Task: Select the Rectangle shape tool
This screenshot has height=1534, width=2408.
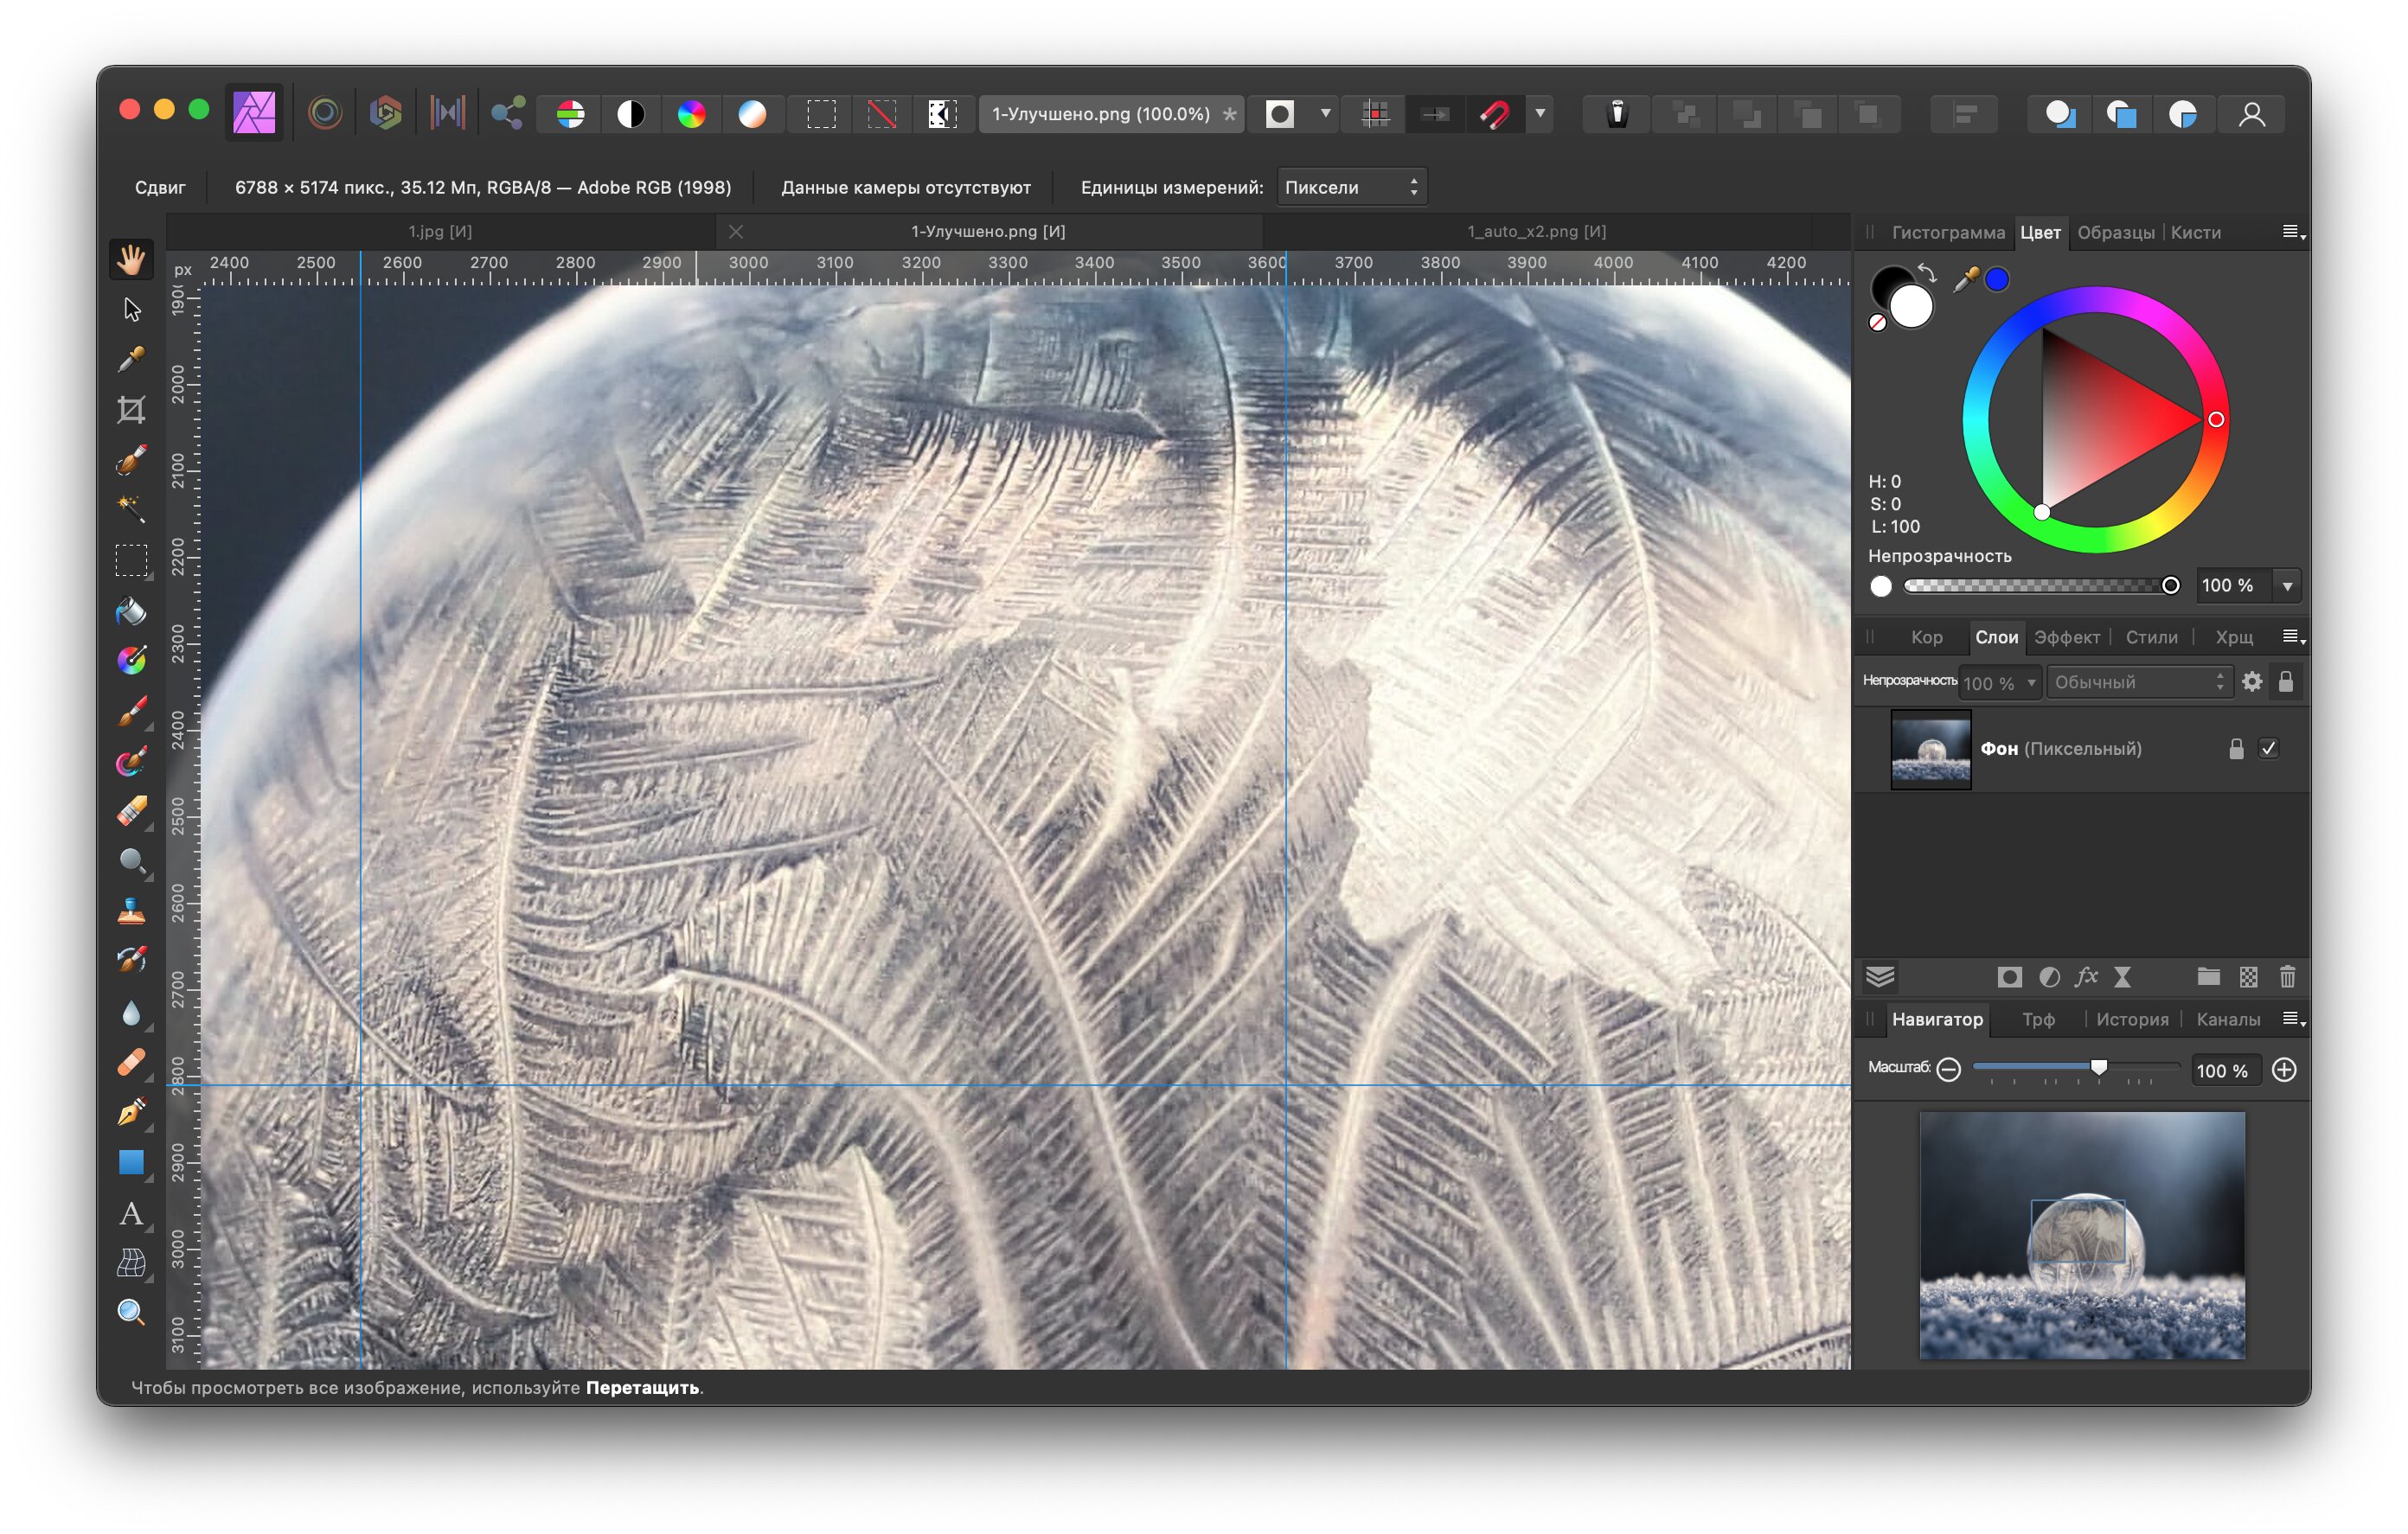Action: tap(131, 1162)
